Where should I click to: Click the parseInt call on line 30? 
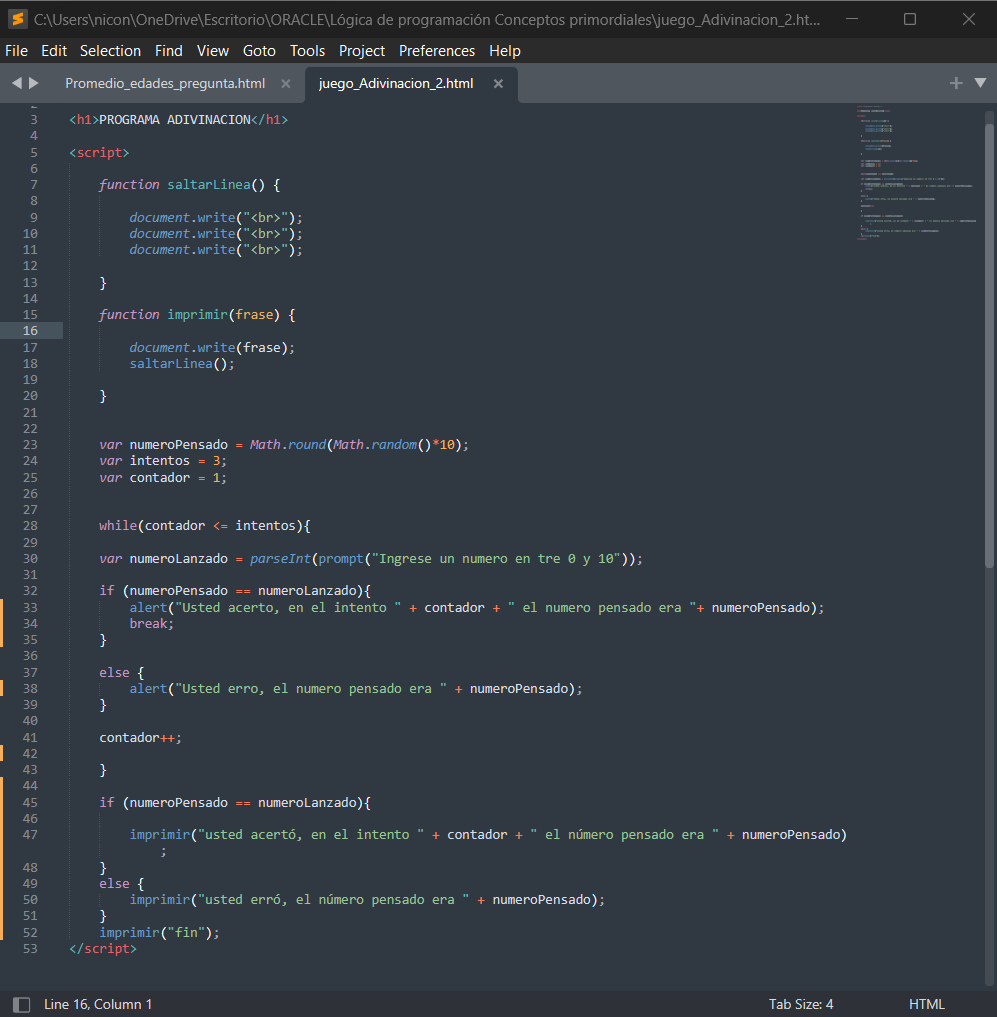[281, 559]
